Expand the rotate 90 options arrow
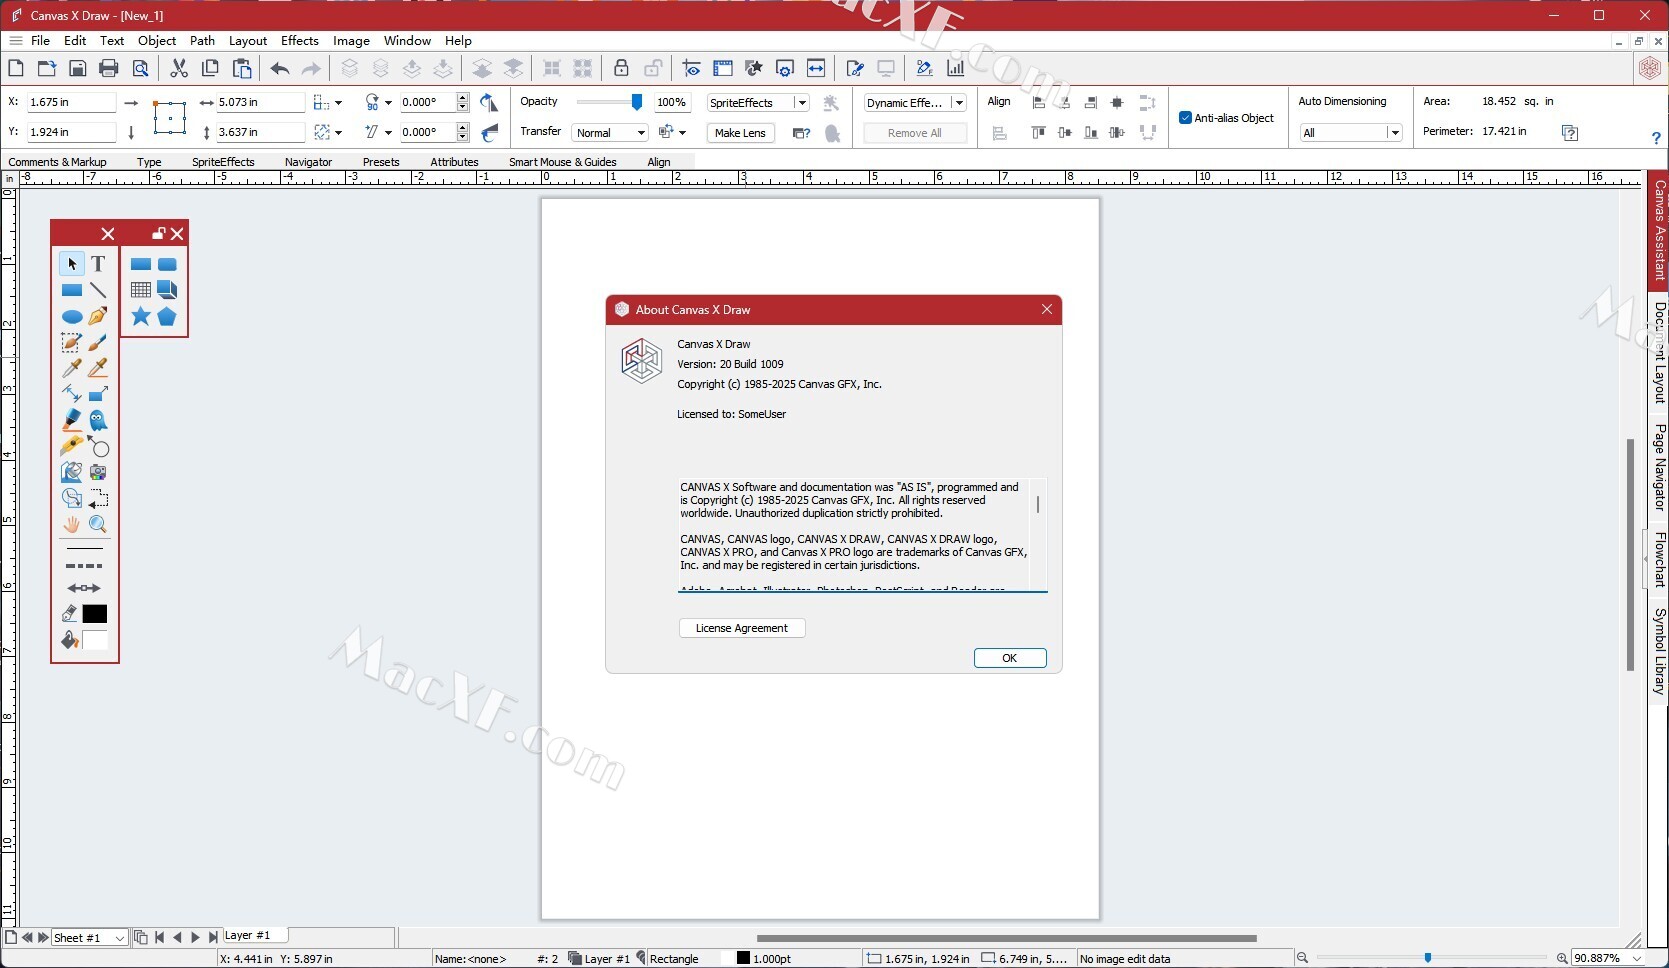 pyautogui.click(x=388, y=103)
